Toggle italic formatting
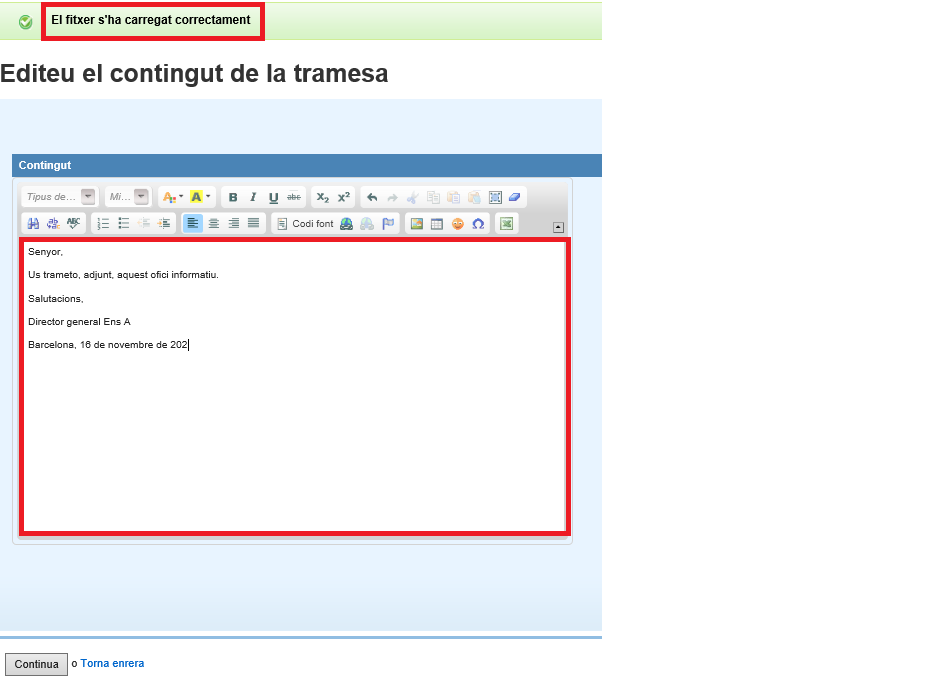This screenshot has height=682, width=926. (253, 198)
